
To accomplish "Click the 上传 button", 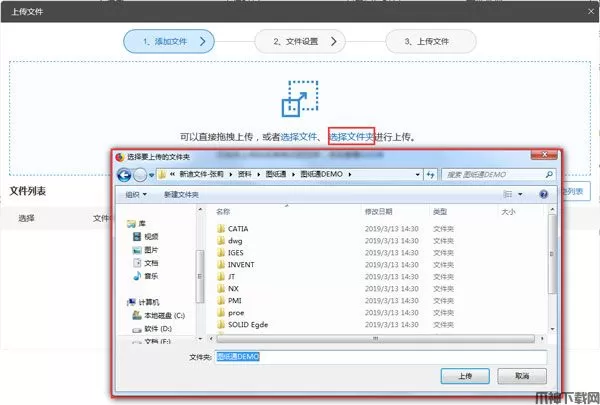I will coord(465,376).
